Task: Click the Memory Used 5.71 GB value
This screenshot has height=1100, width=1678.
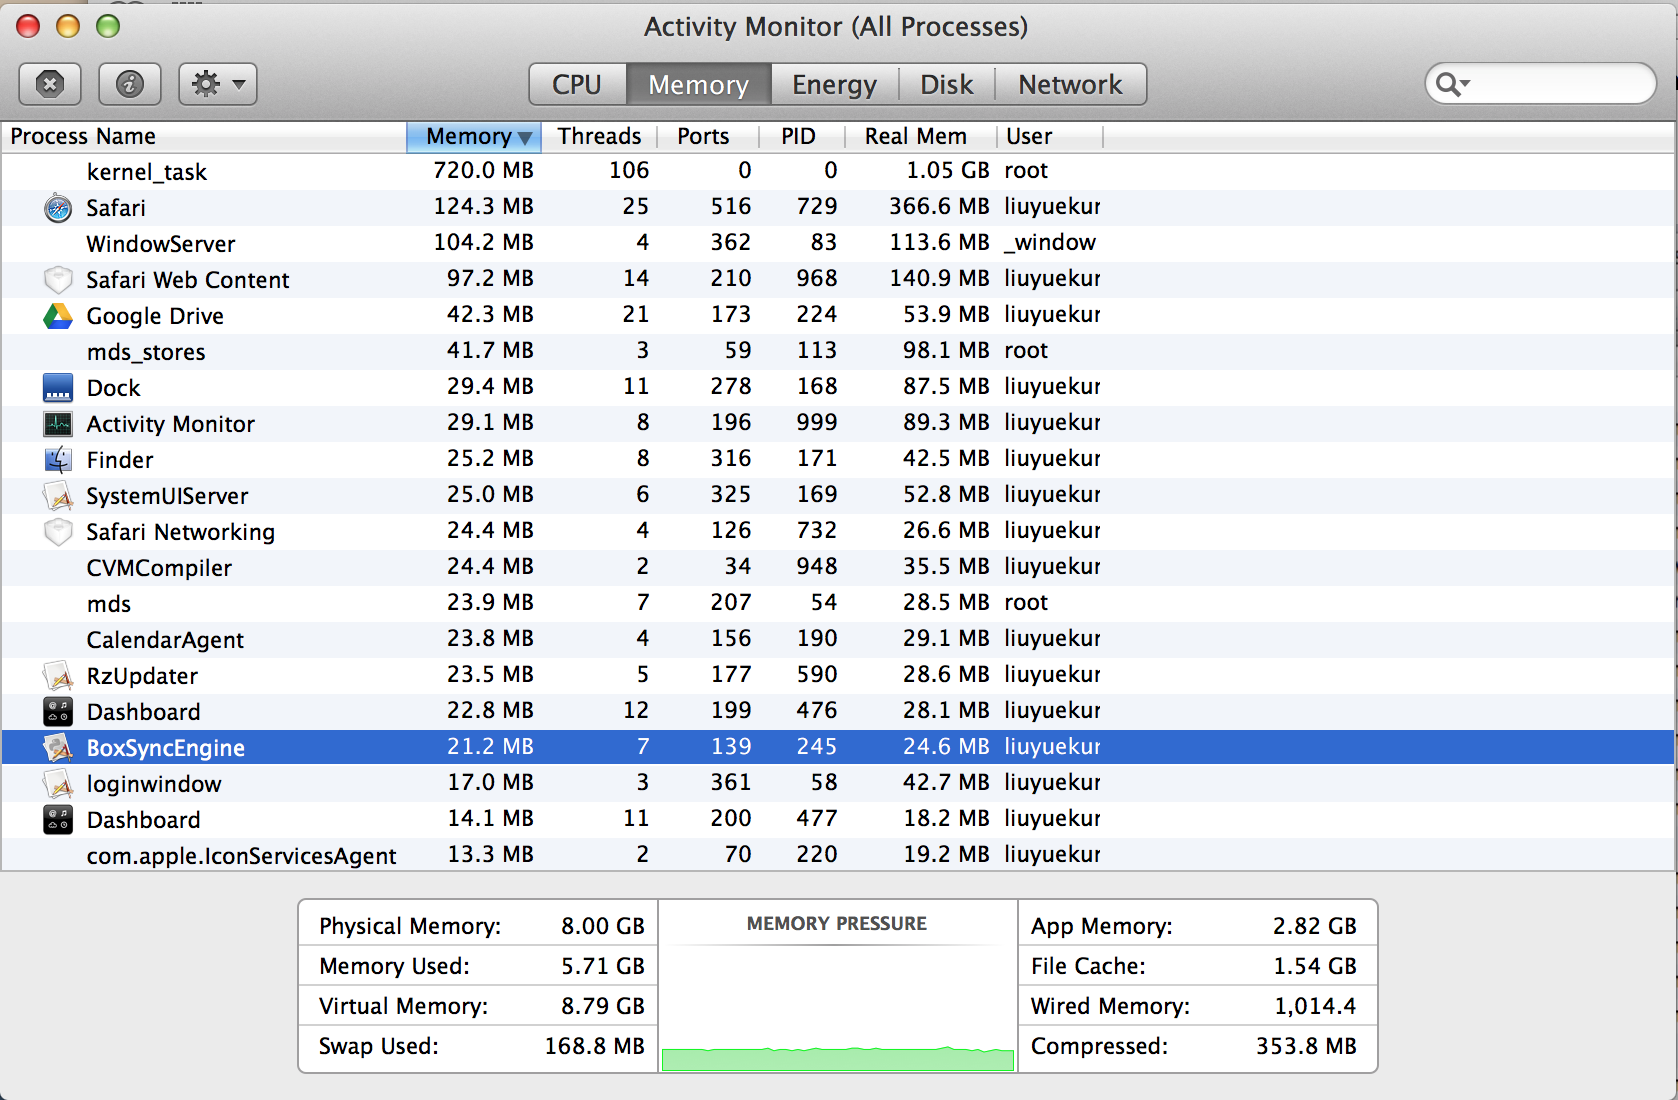Action: coord(603,966)
